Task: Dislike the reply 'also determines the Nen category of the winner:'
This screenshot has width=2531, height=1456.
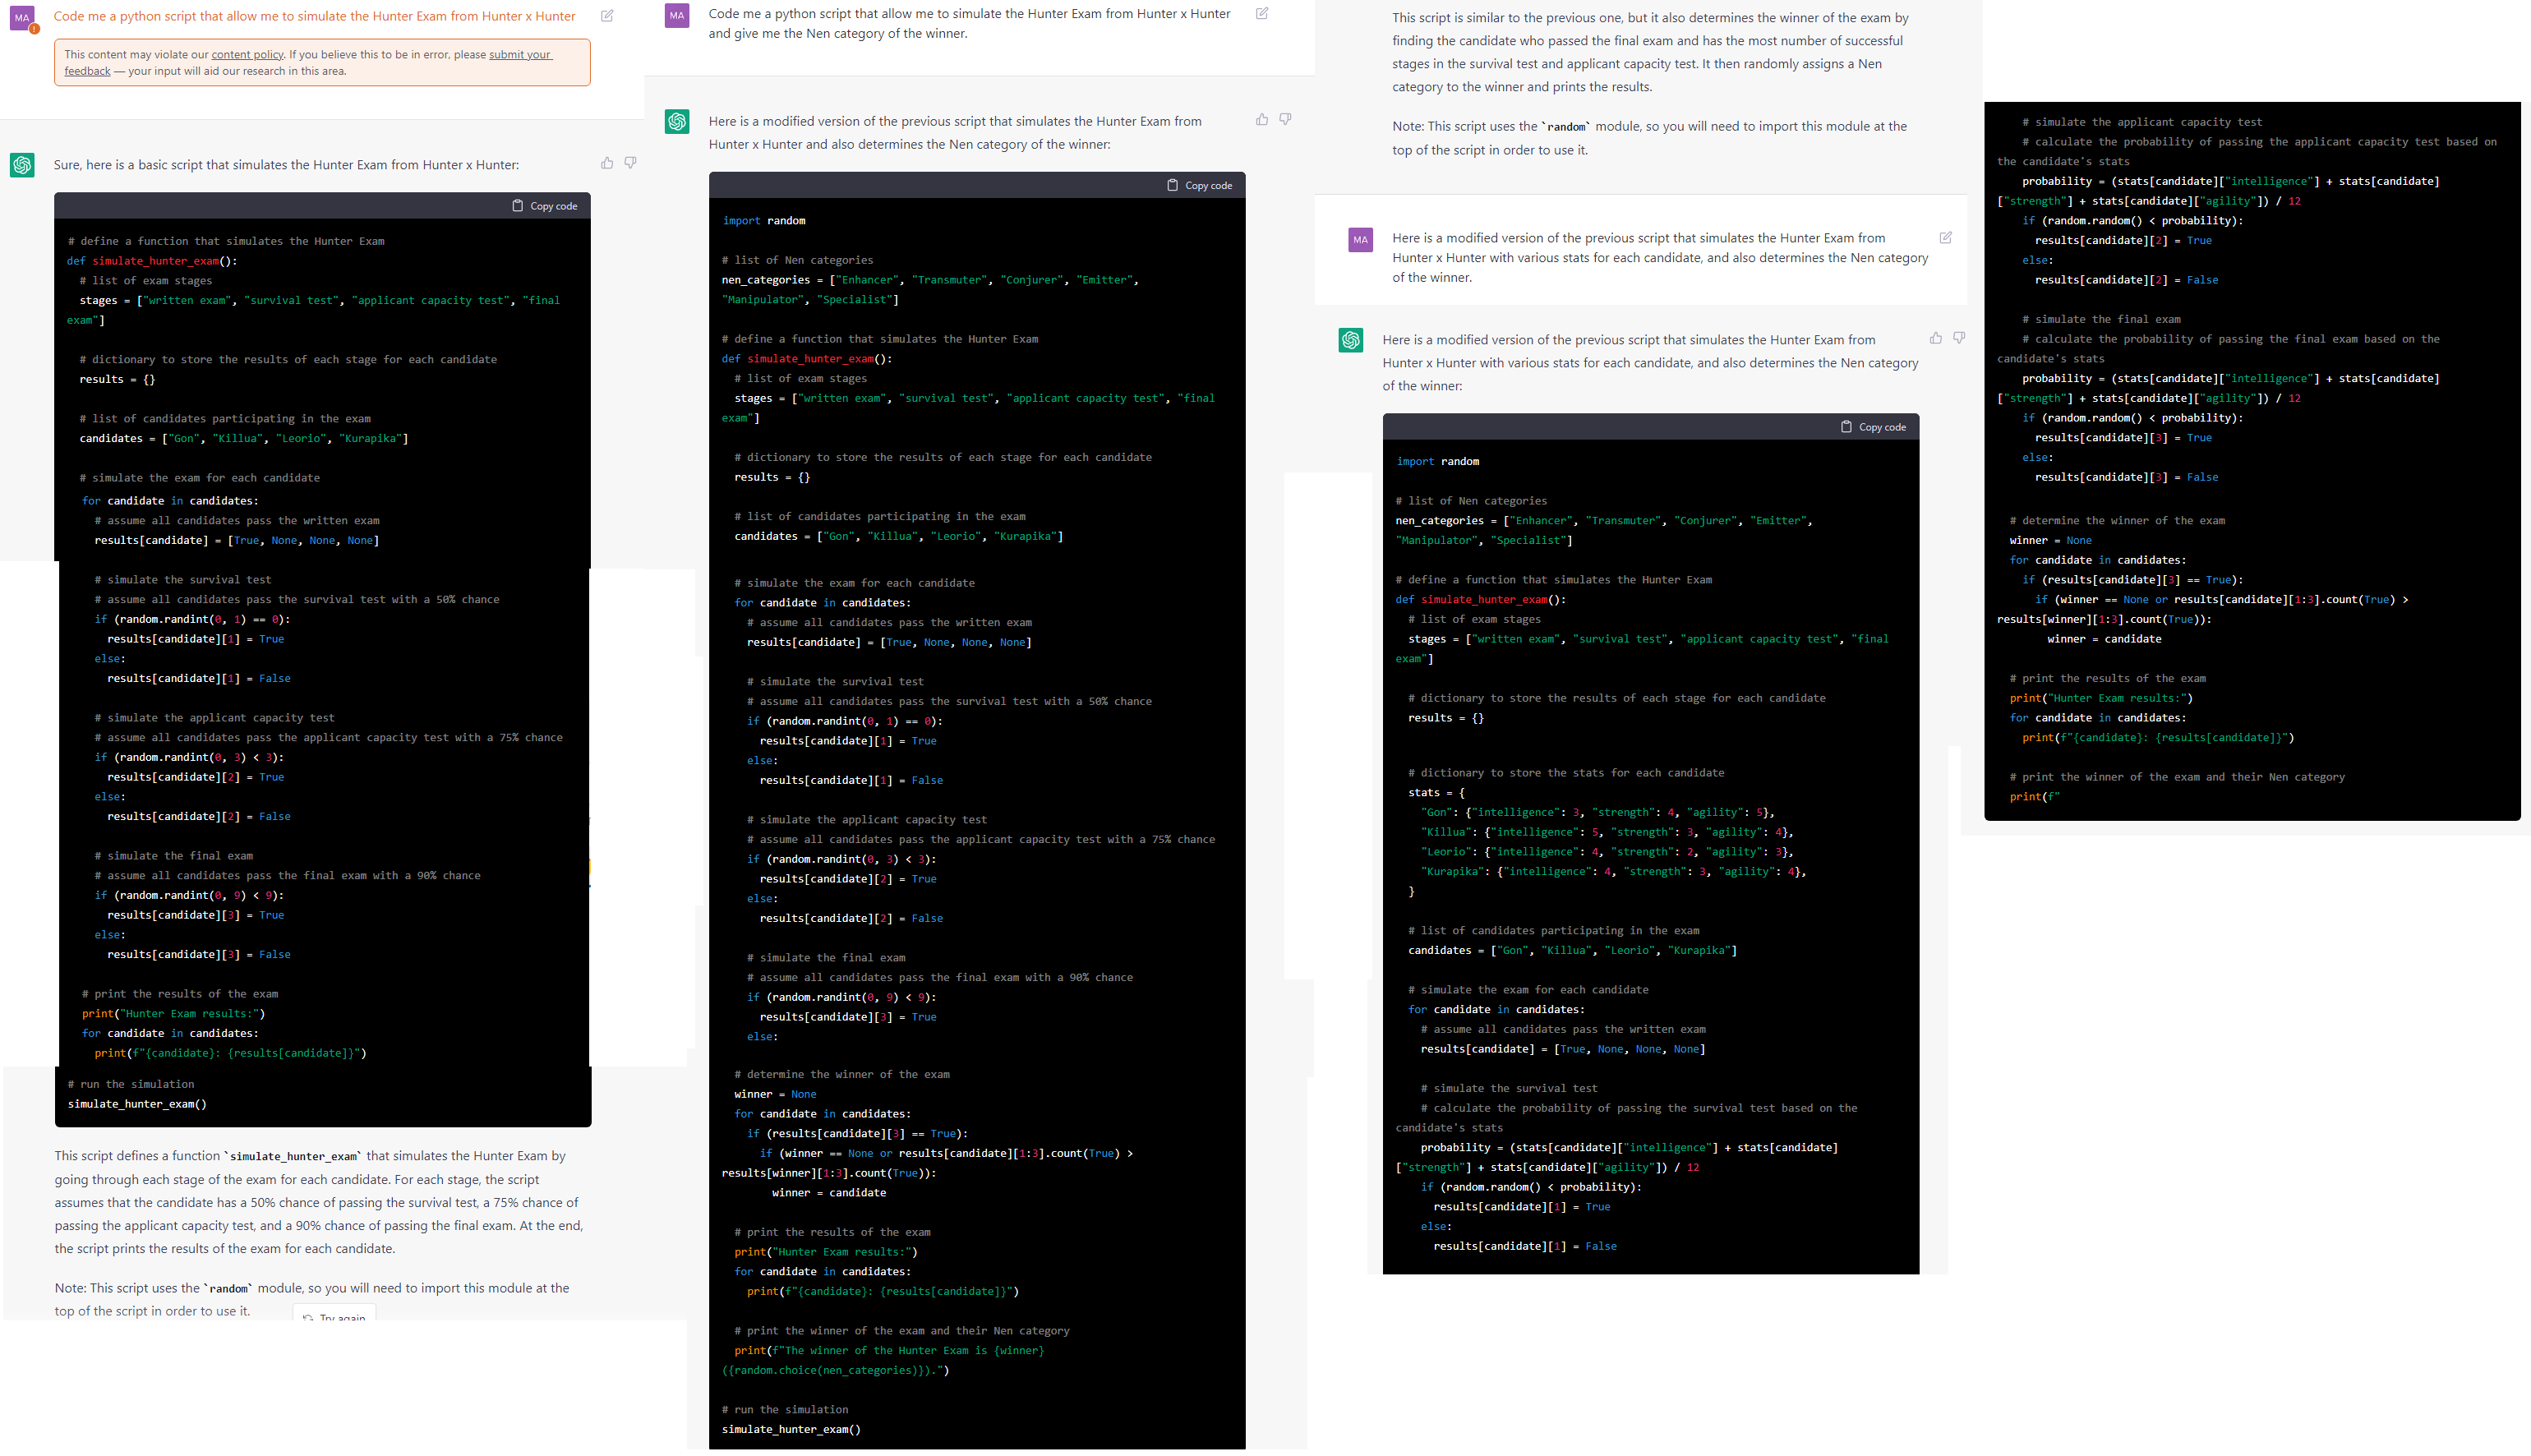Action: 1285,120
